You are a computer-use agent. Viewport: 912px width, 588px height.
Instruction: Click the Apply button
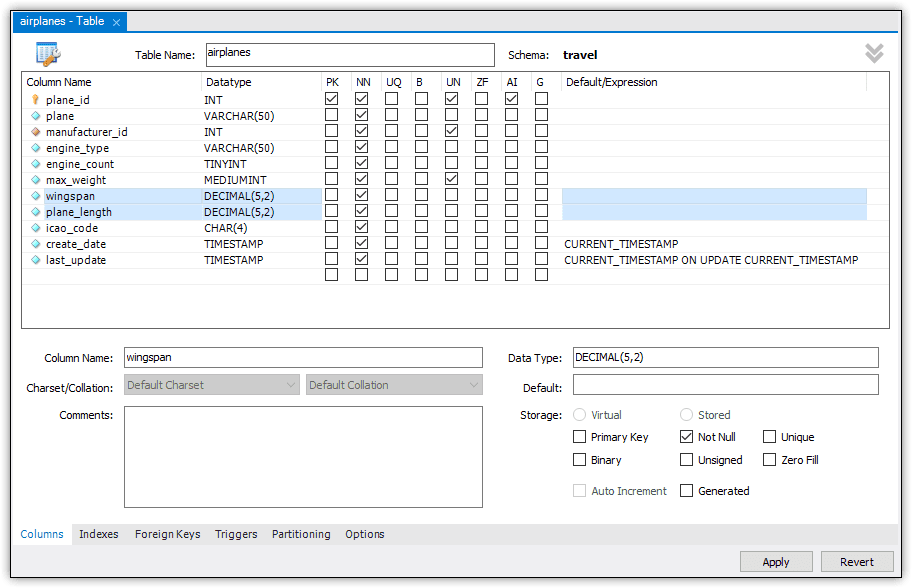[x=776, y=561]
